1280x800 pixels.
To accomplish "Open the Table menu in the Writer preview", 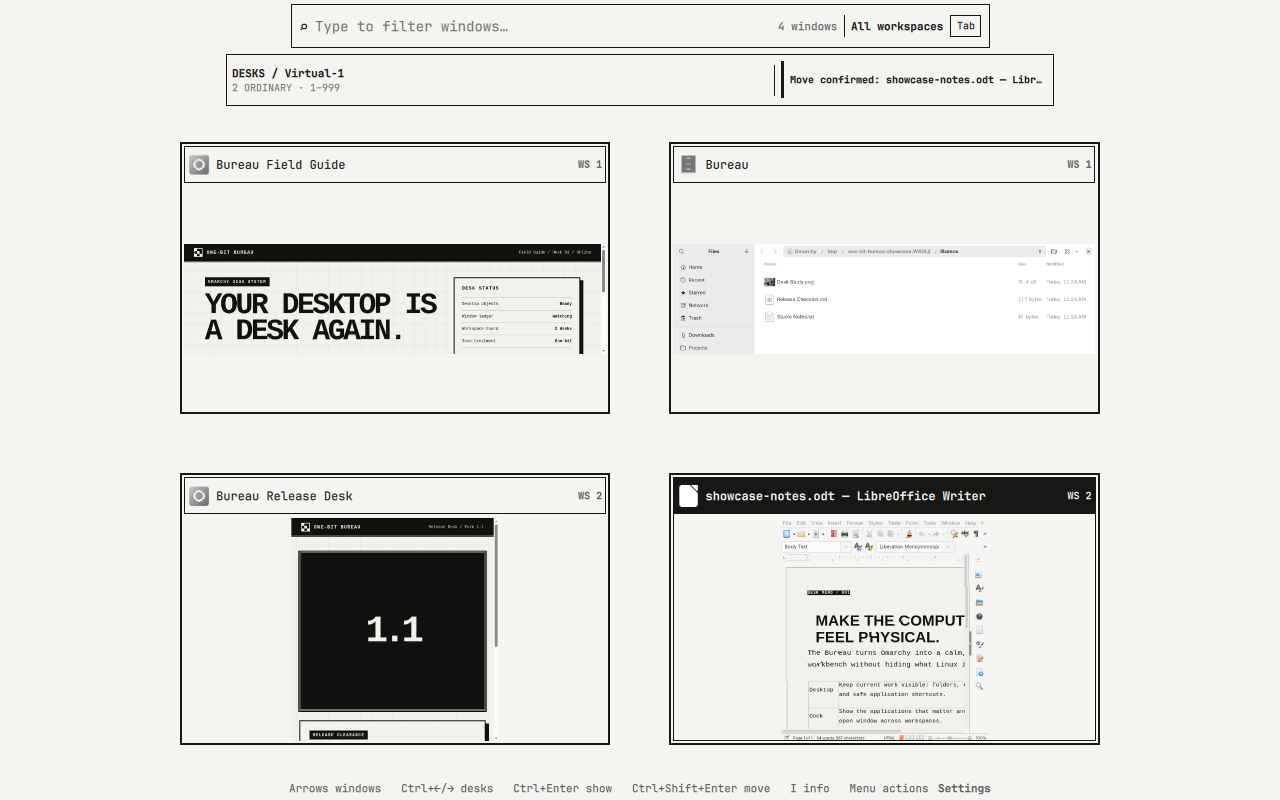I will coord(894,523).
